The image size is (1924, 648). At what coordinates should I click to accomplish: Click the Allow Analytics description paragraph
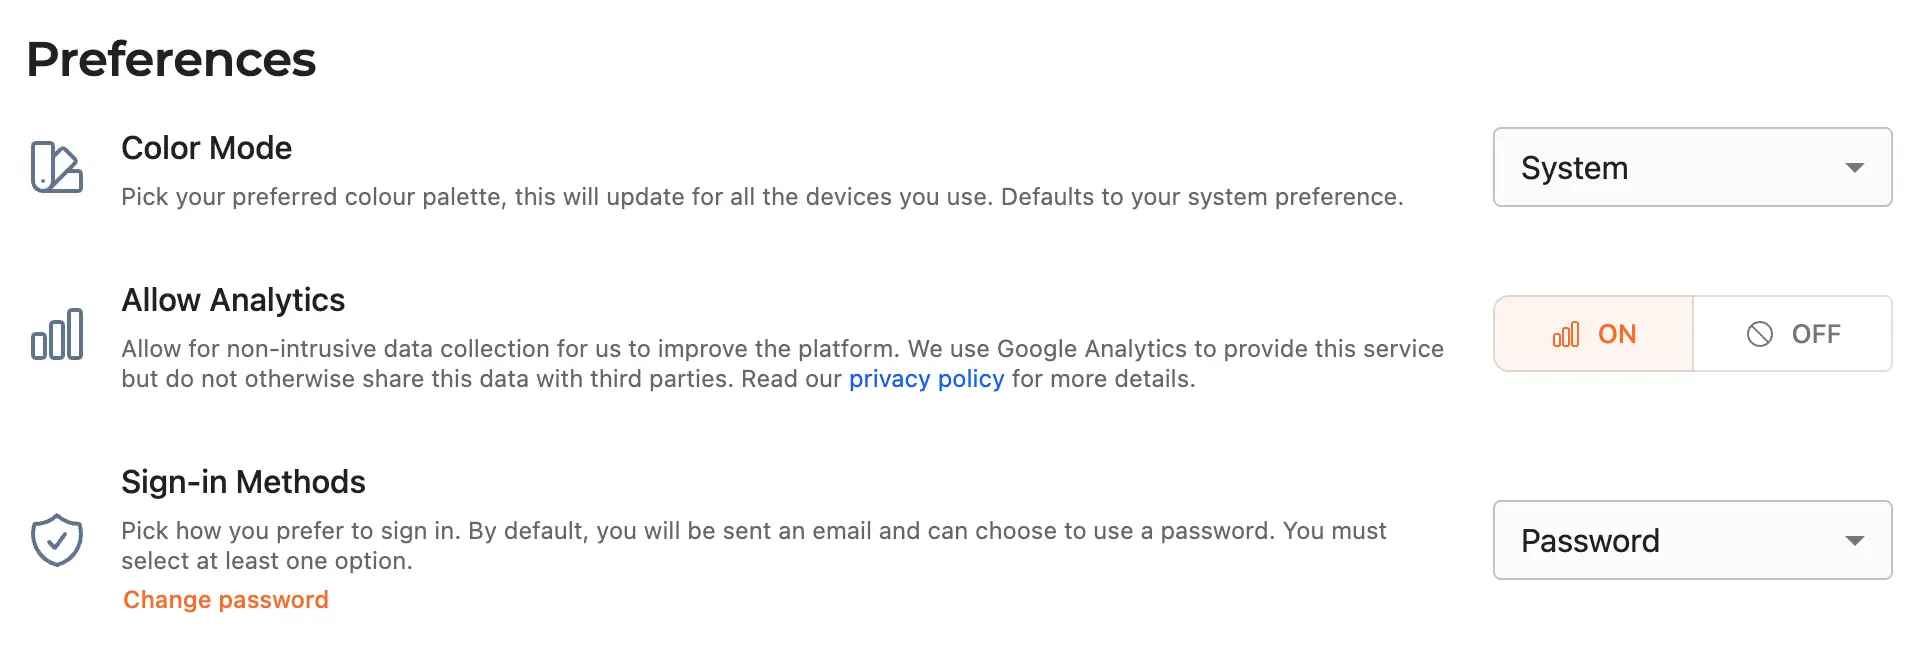click(x=783, y=364)
